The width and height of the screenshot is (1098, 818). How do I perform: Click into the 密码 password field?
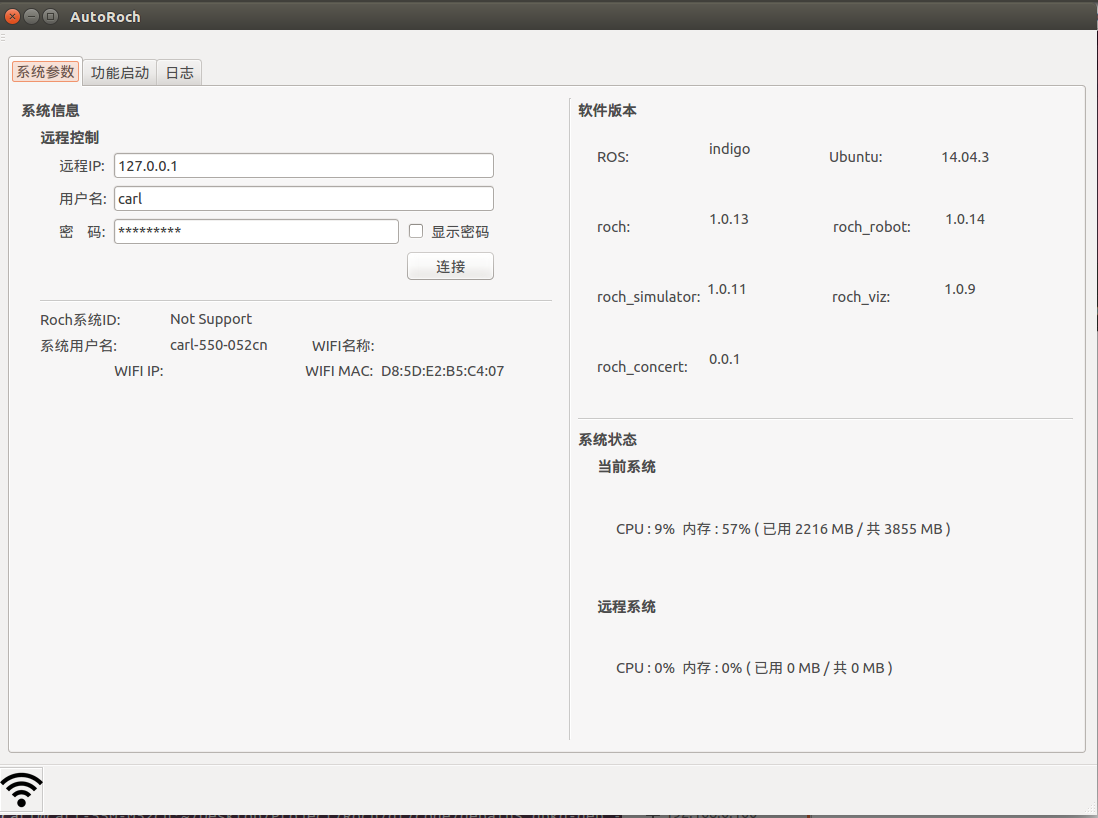point(256,231)
